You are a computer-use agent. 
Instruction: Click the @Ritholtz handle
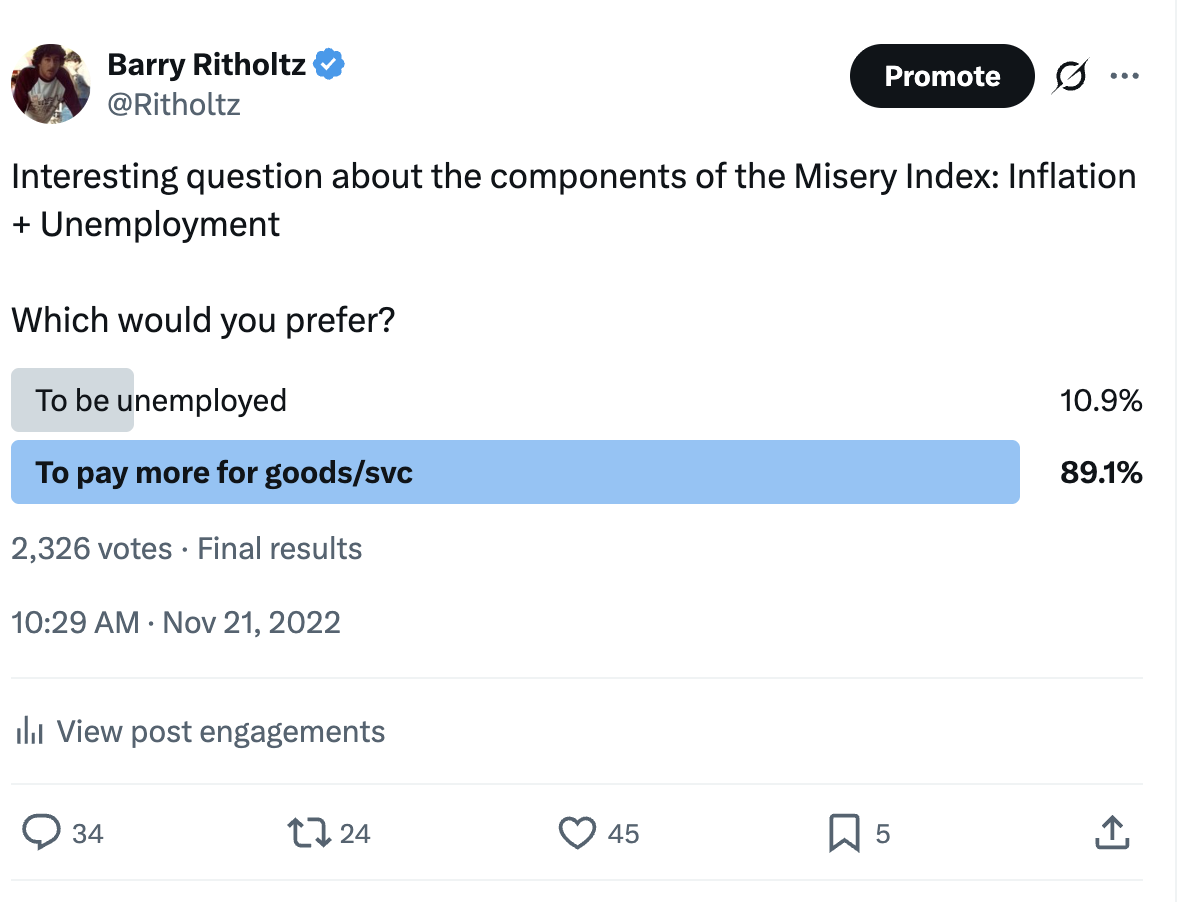pos(174,104)
